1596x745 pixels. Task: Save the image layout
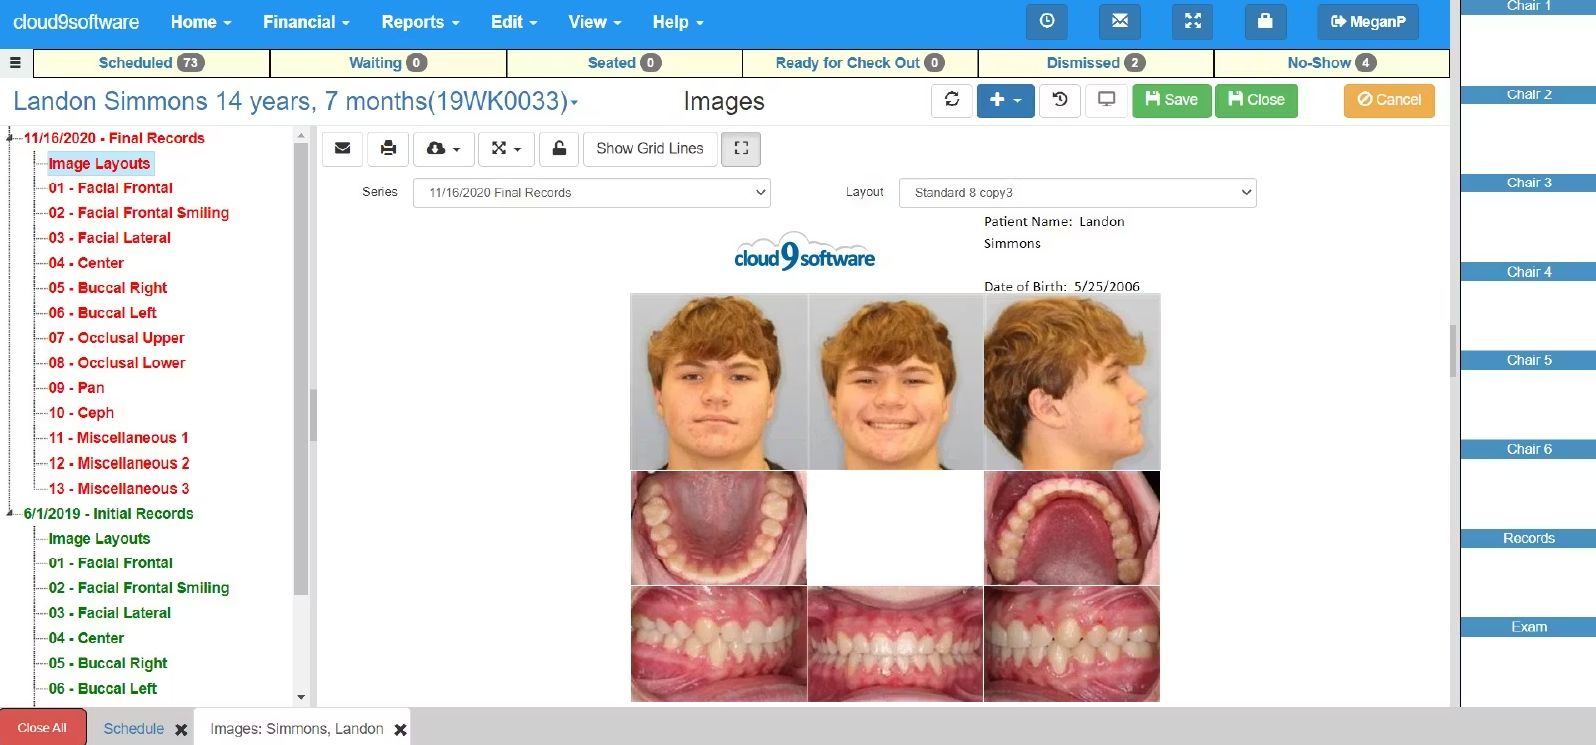tap(1171, 100)
